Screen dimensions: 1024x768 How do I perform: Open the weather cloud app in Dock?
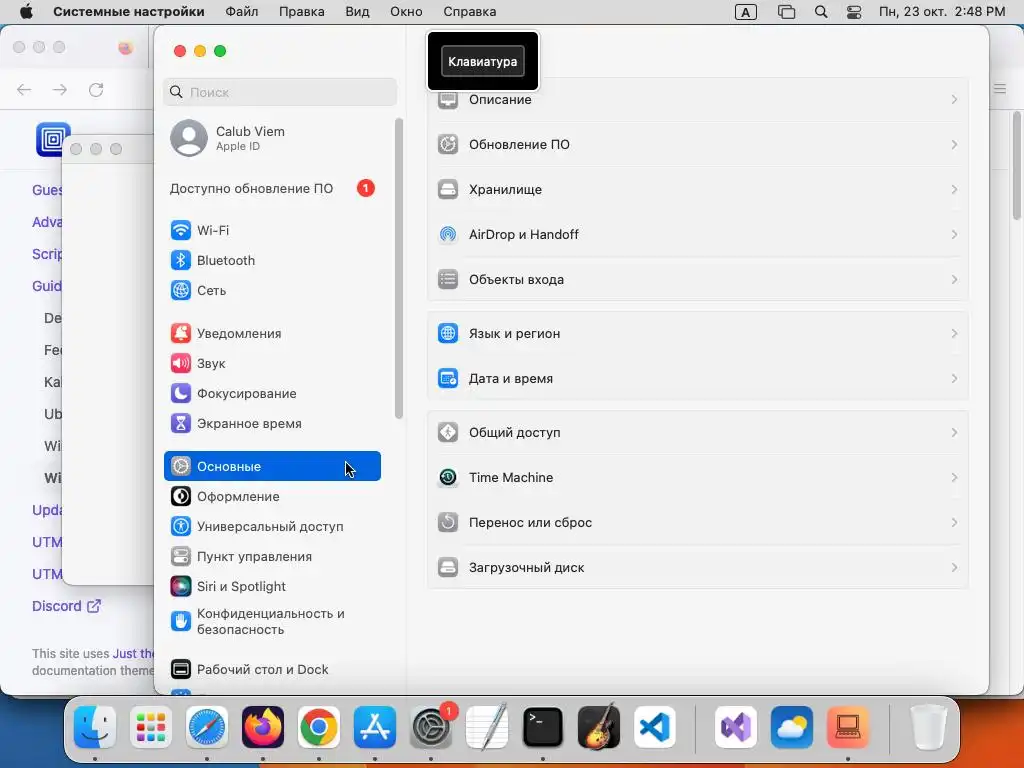(792, 727)
